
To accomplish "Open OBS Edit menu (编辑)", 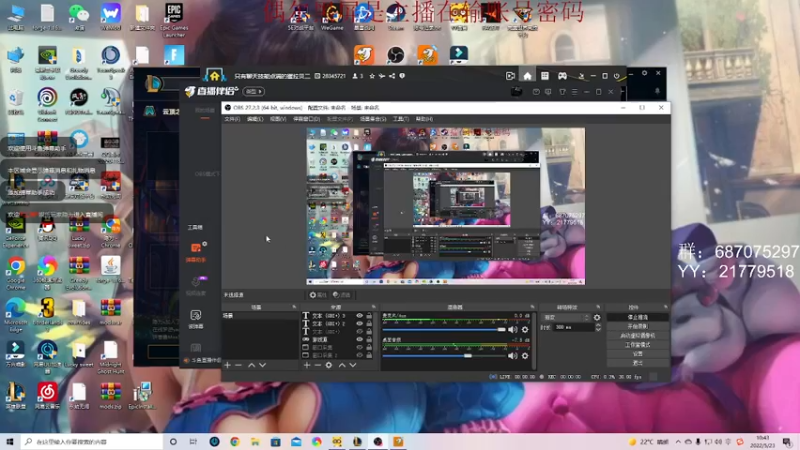I will pyautogui.click(x=255, y=119).
